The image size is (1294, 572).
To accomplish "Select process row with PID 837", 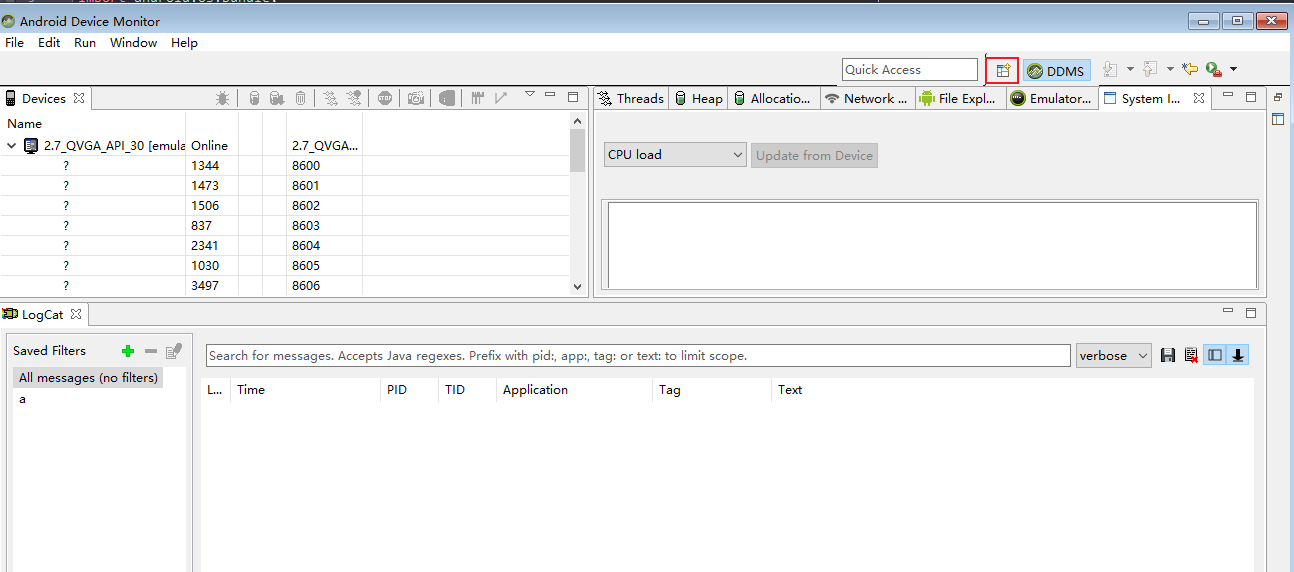I will 285,225.
